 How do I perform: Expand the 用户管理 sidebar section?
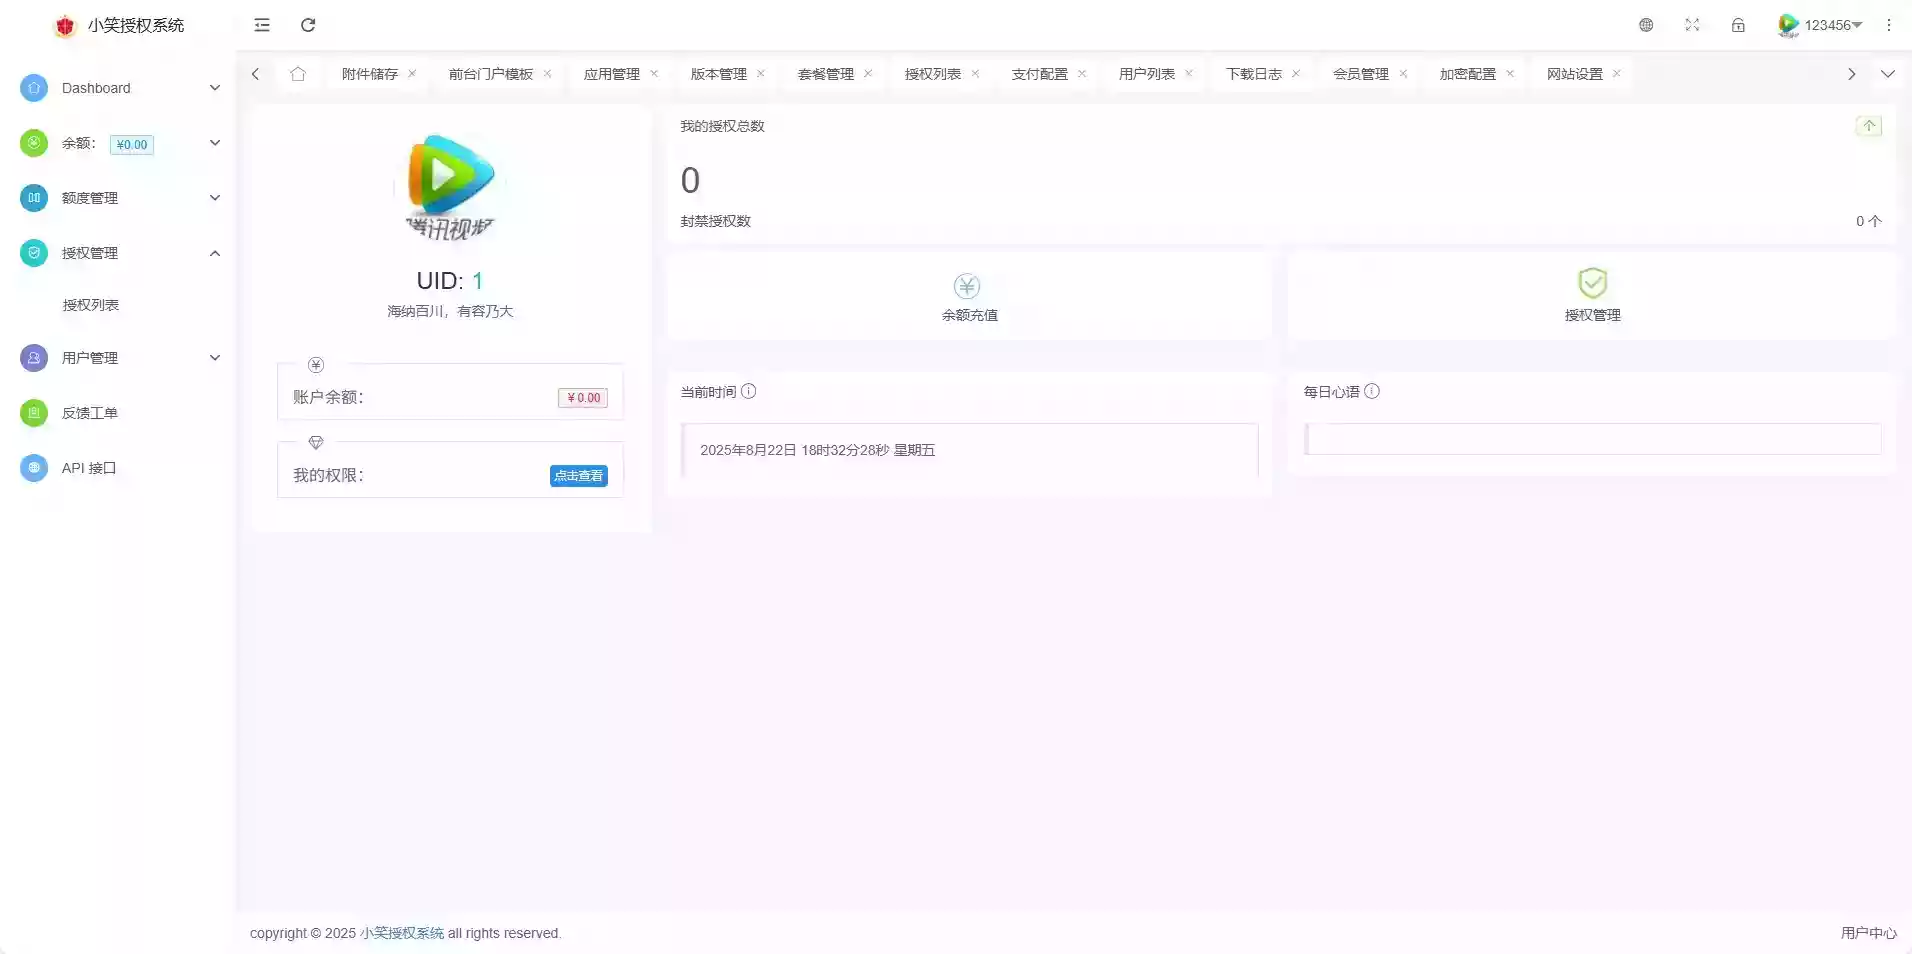(x=213, y=357)
